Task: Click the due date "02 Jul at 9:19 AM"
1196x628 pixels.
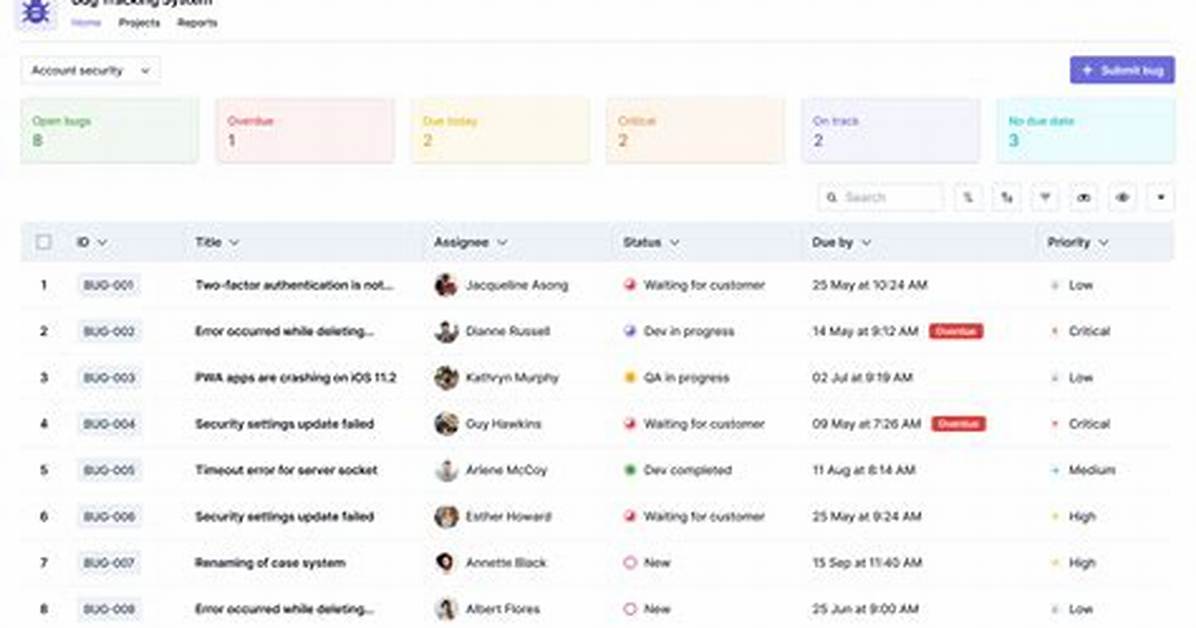Action: [x=863, y=378]
